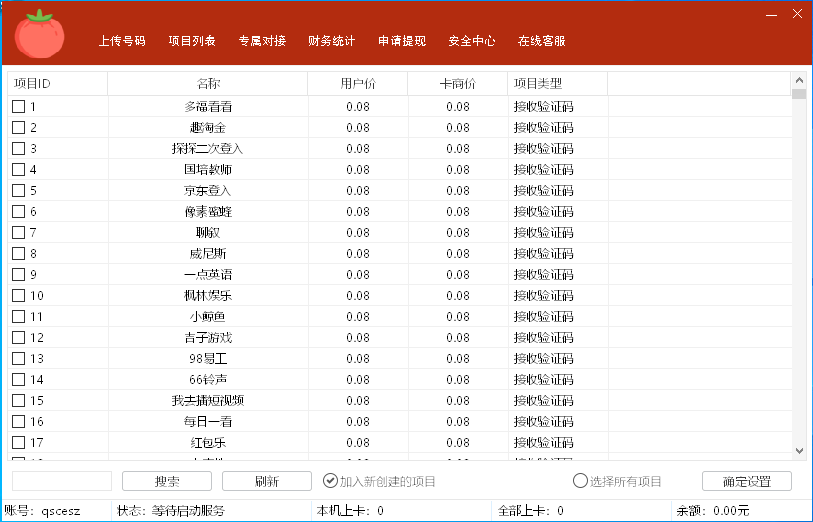Screen dimensions: 813x522
Task: Click the search text input field
Action: click(61, 481)
